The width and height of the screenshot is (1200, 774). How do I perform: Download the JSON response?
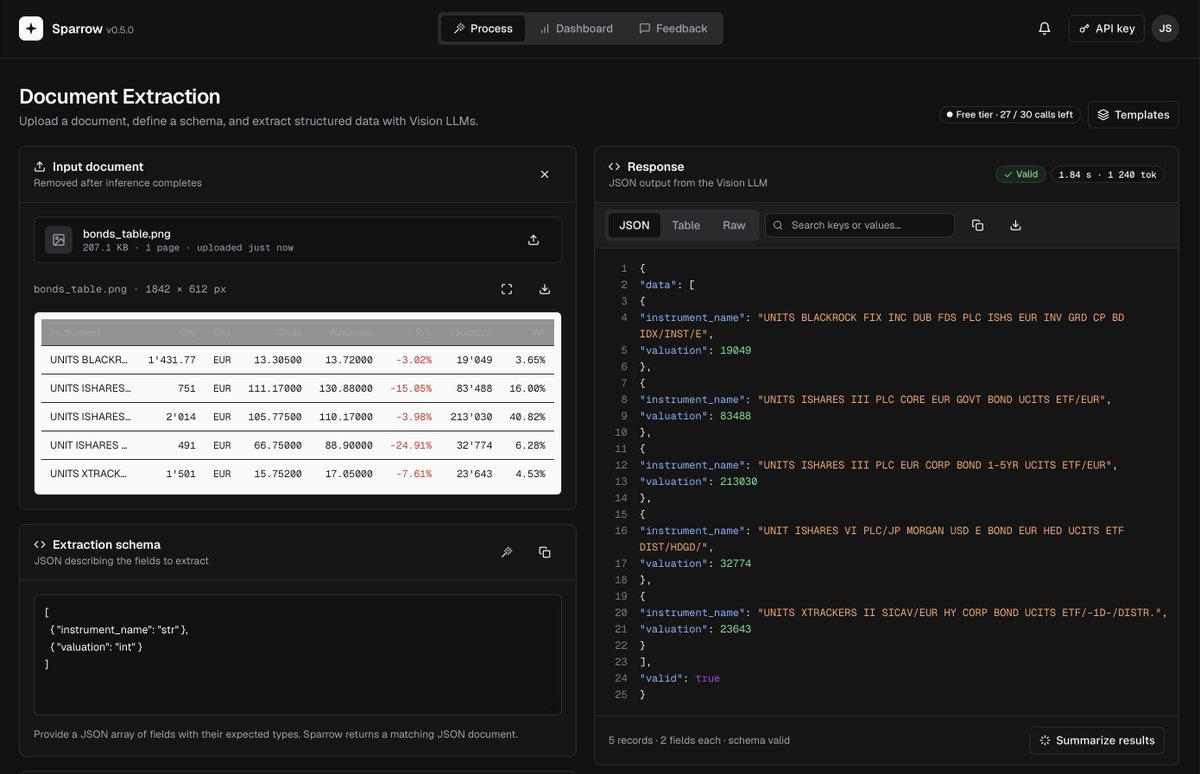pos(1016,225)
